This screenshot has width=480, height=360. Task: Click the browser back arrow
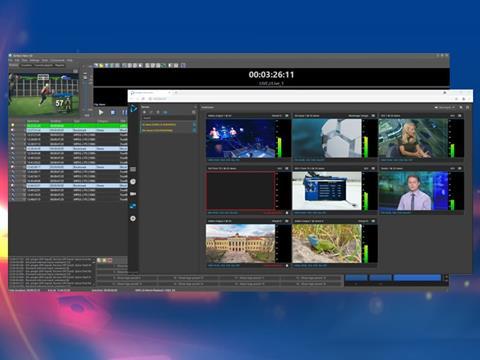[x=132, y=99]
